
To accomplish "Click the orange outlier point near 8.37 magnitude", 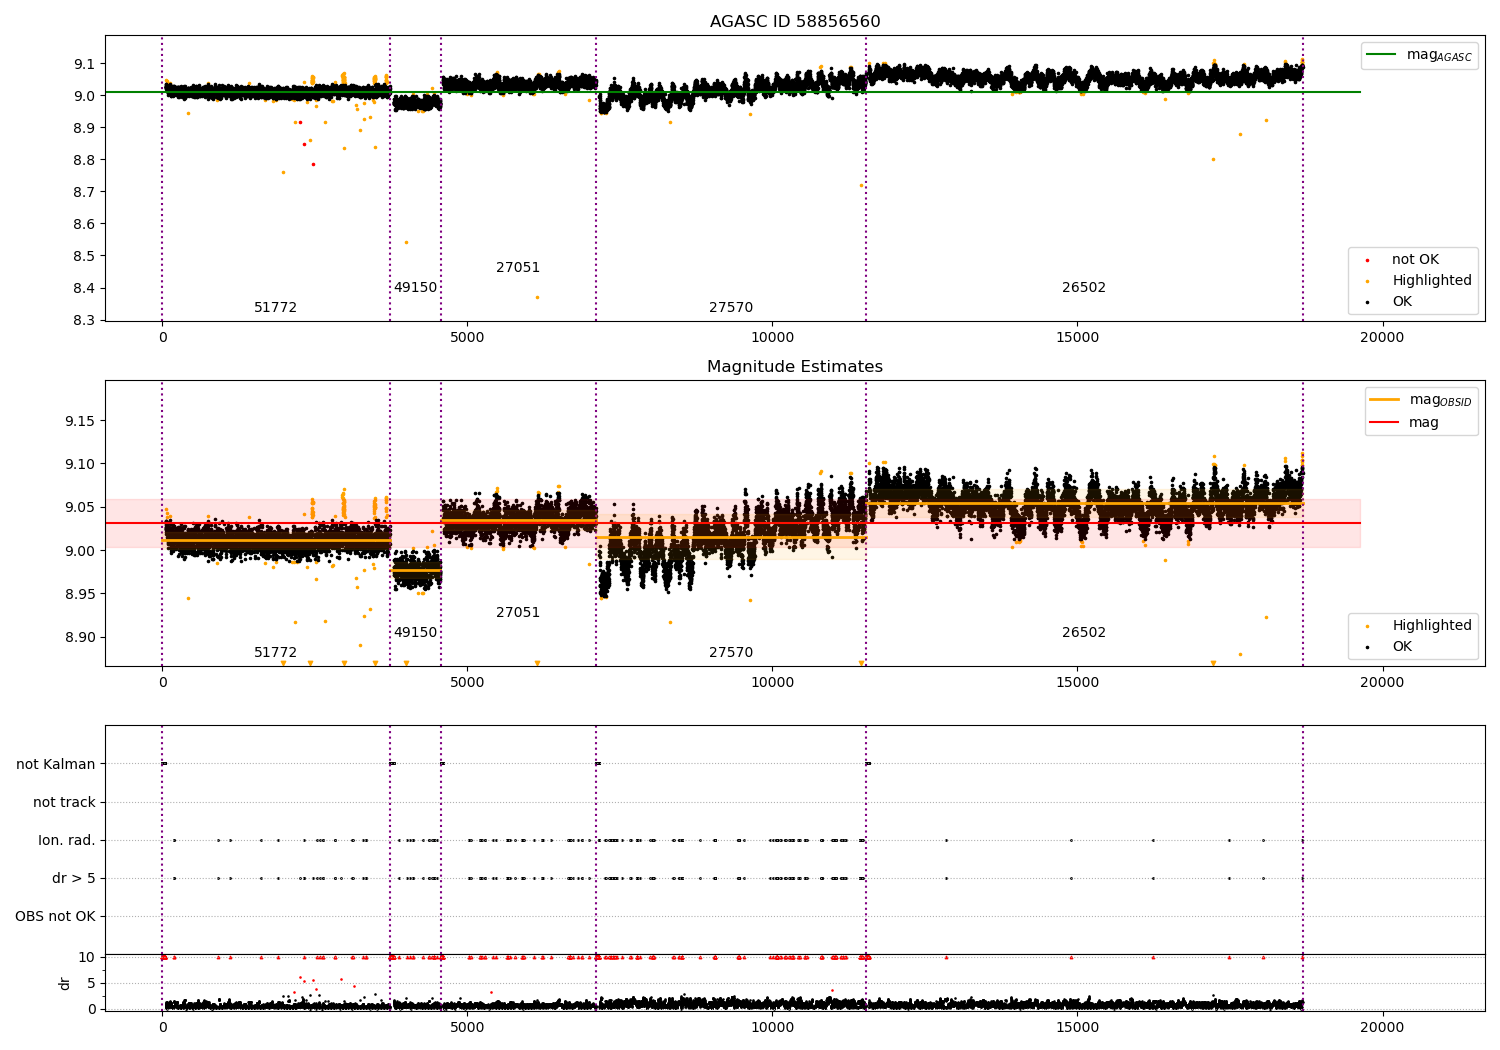I will [537, 297].
